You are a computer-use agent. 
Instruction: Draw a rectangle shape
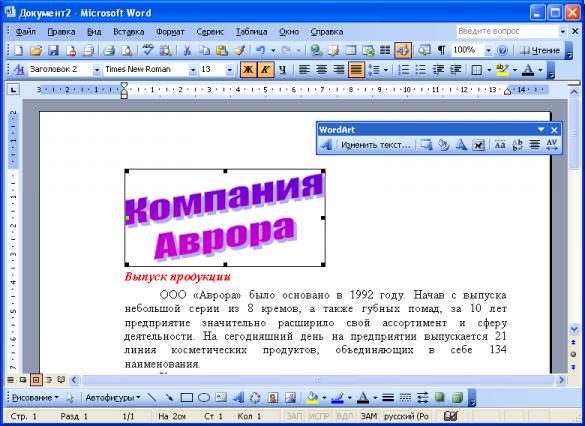click(187, 398)
